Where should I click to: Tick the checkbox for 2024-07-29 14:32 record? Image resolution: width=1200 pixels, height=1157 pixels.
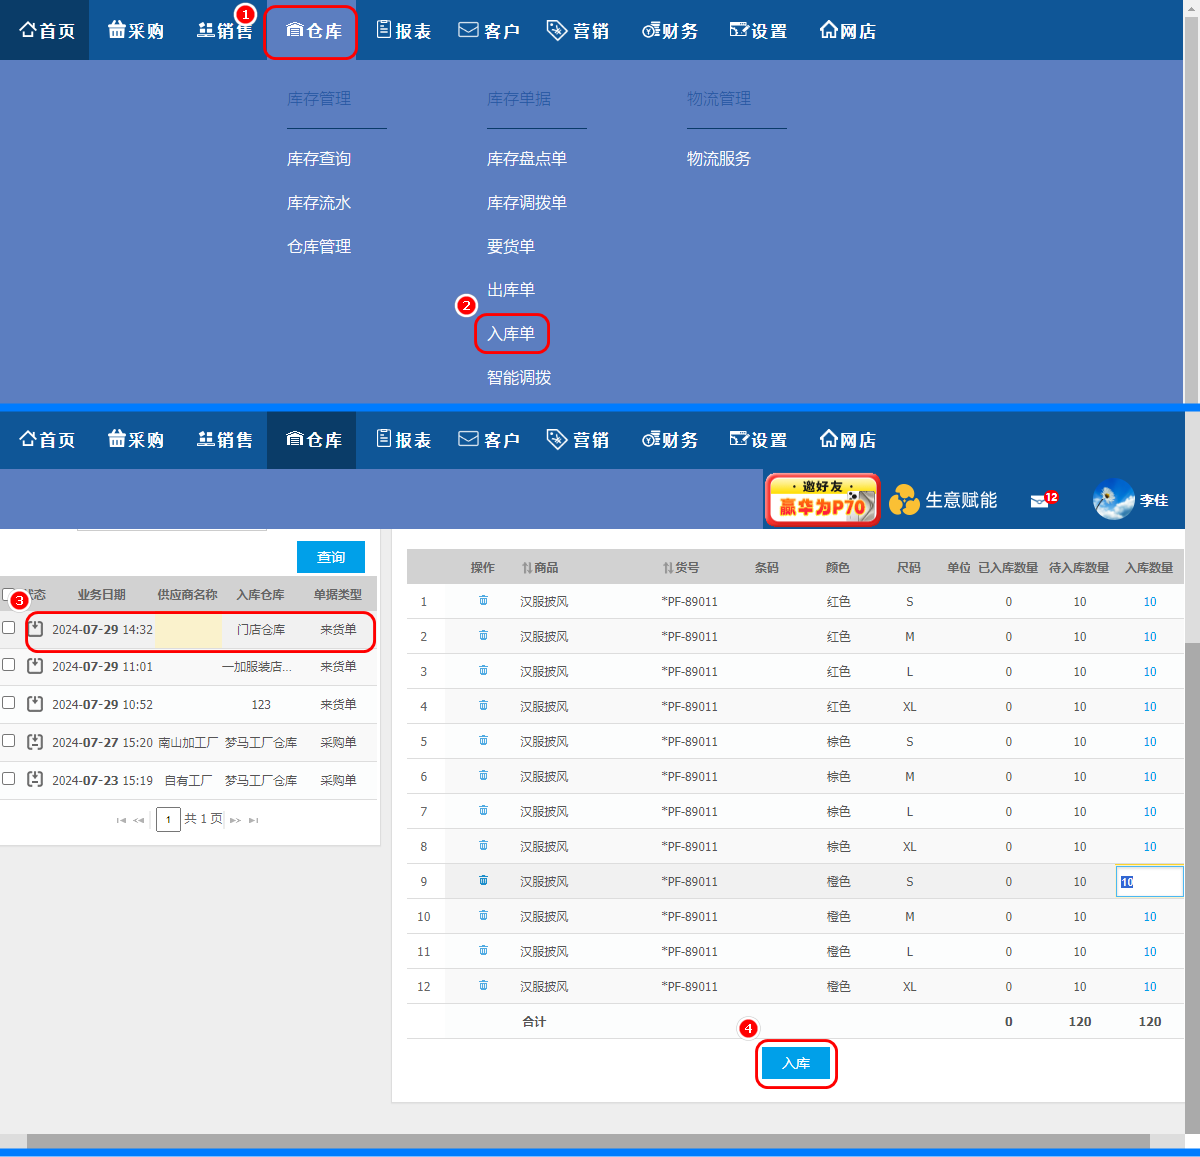point(9,628)
